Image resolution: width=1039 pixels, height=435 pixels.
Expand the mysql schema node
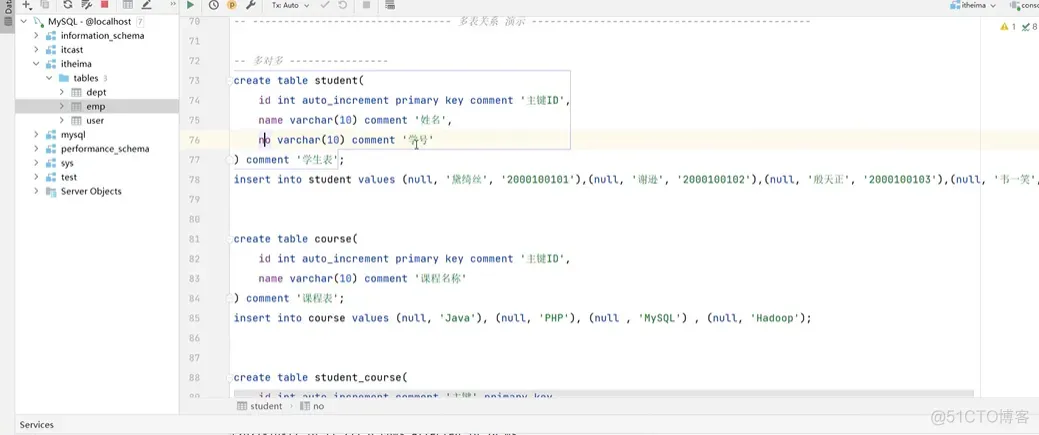coord(36,135)
